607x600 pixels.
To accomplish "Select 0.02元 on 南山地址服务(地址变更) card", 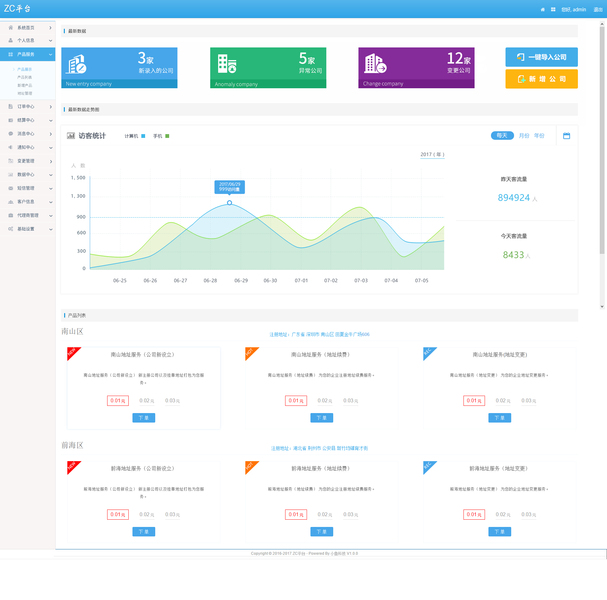I will coord(503,401).
